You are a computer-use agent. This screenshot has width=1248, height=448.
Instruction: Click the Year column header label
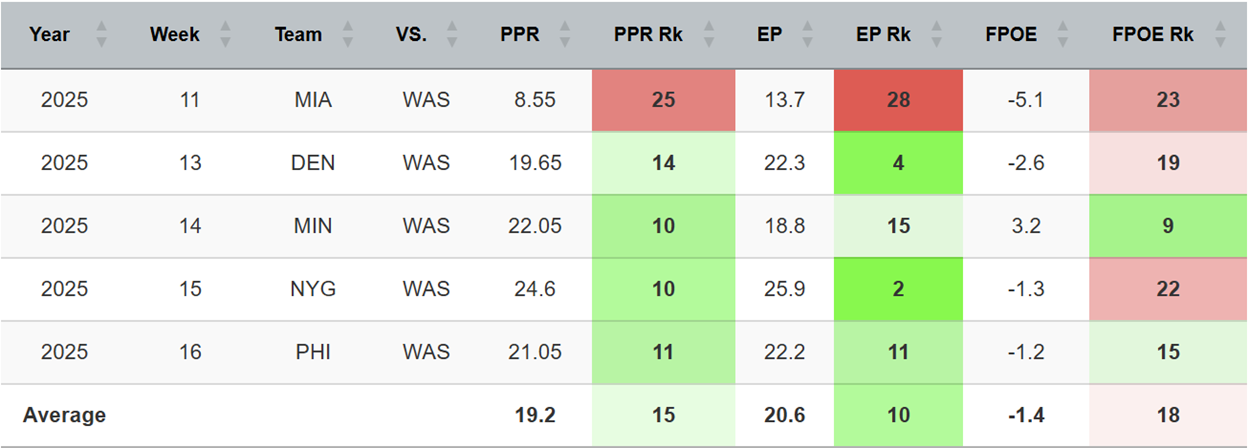pyautogui.click(x=49, y=35)
